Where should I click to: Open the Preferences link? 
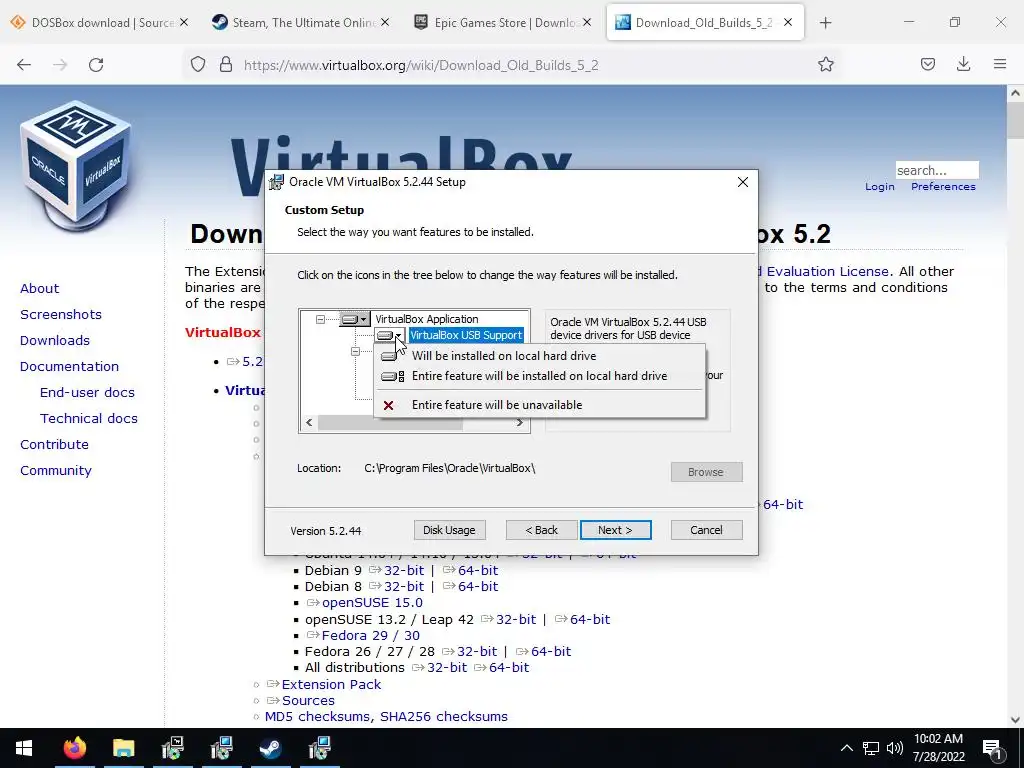point(943,187)
